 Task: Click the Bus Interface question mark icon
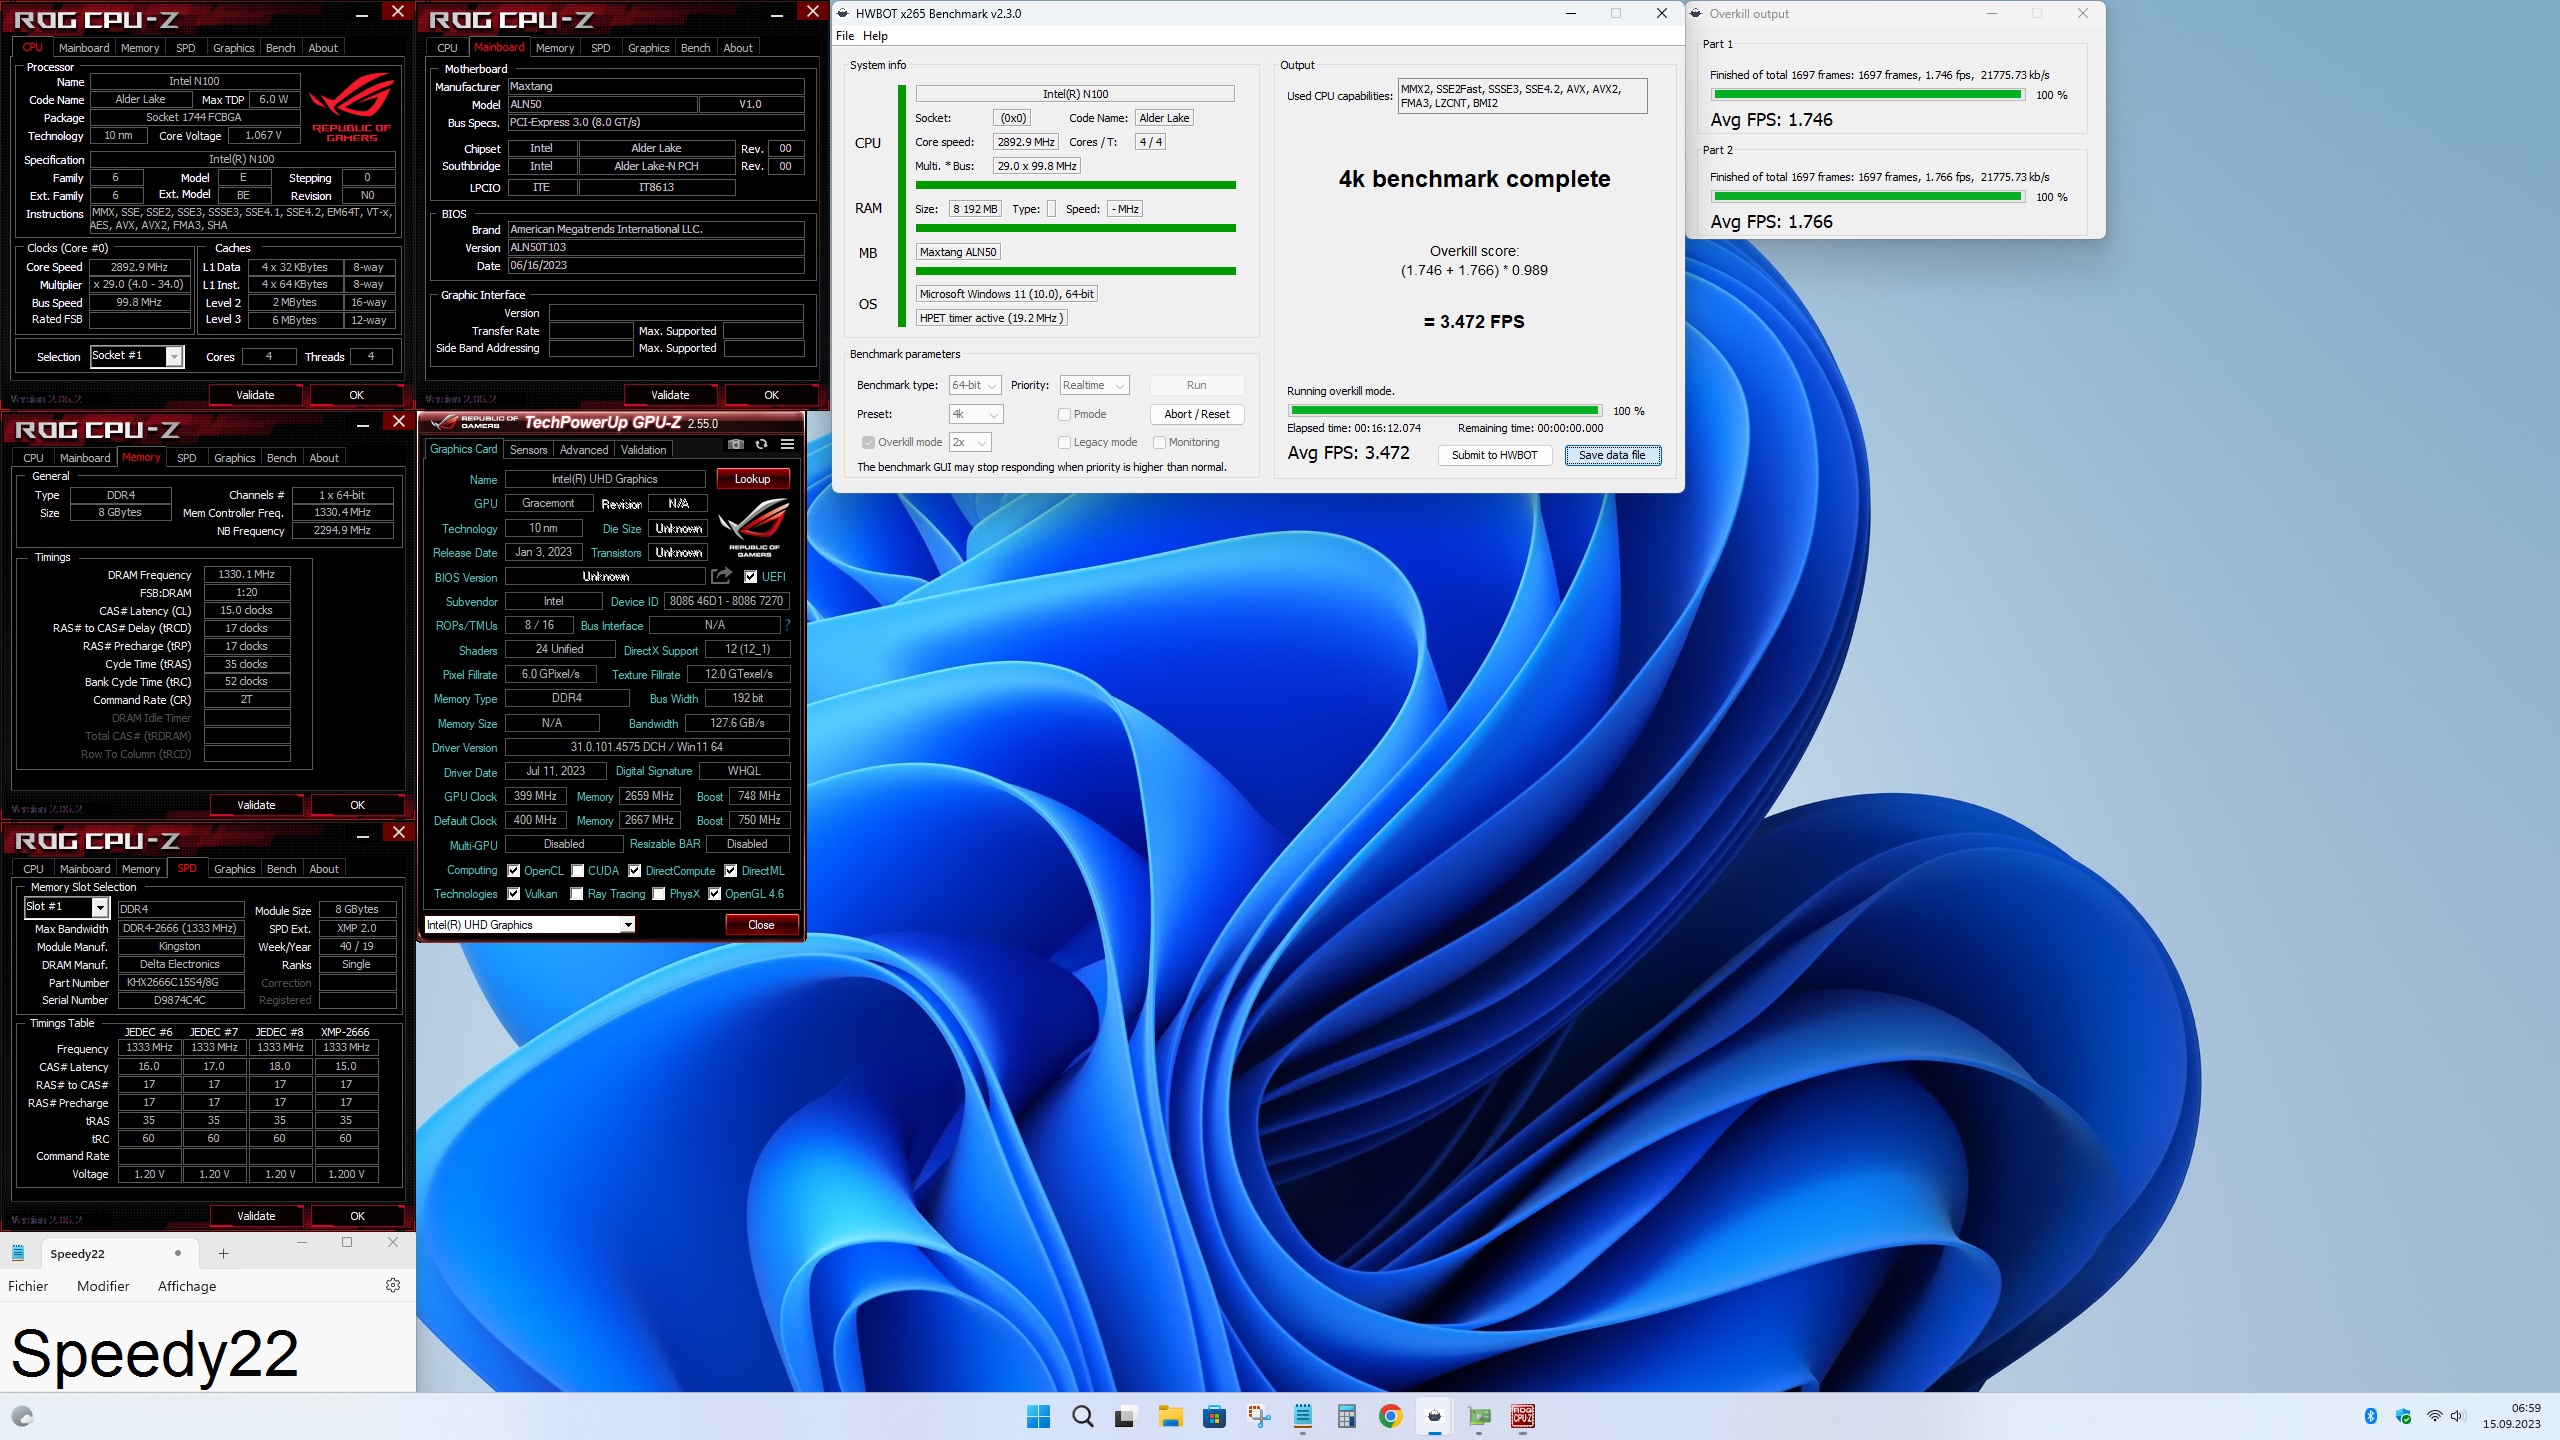[x=788, y=625]
